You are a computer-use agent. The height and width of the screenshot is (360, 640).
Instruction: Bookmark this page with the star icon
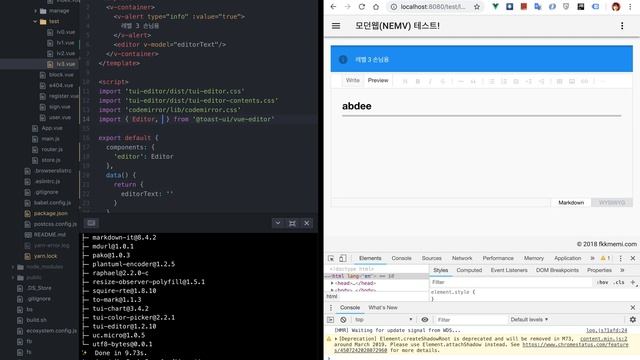(477, 7)
